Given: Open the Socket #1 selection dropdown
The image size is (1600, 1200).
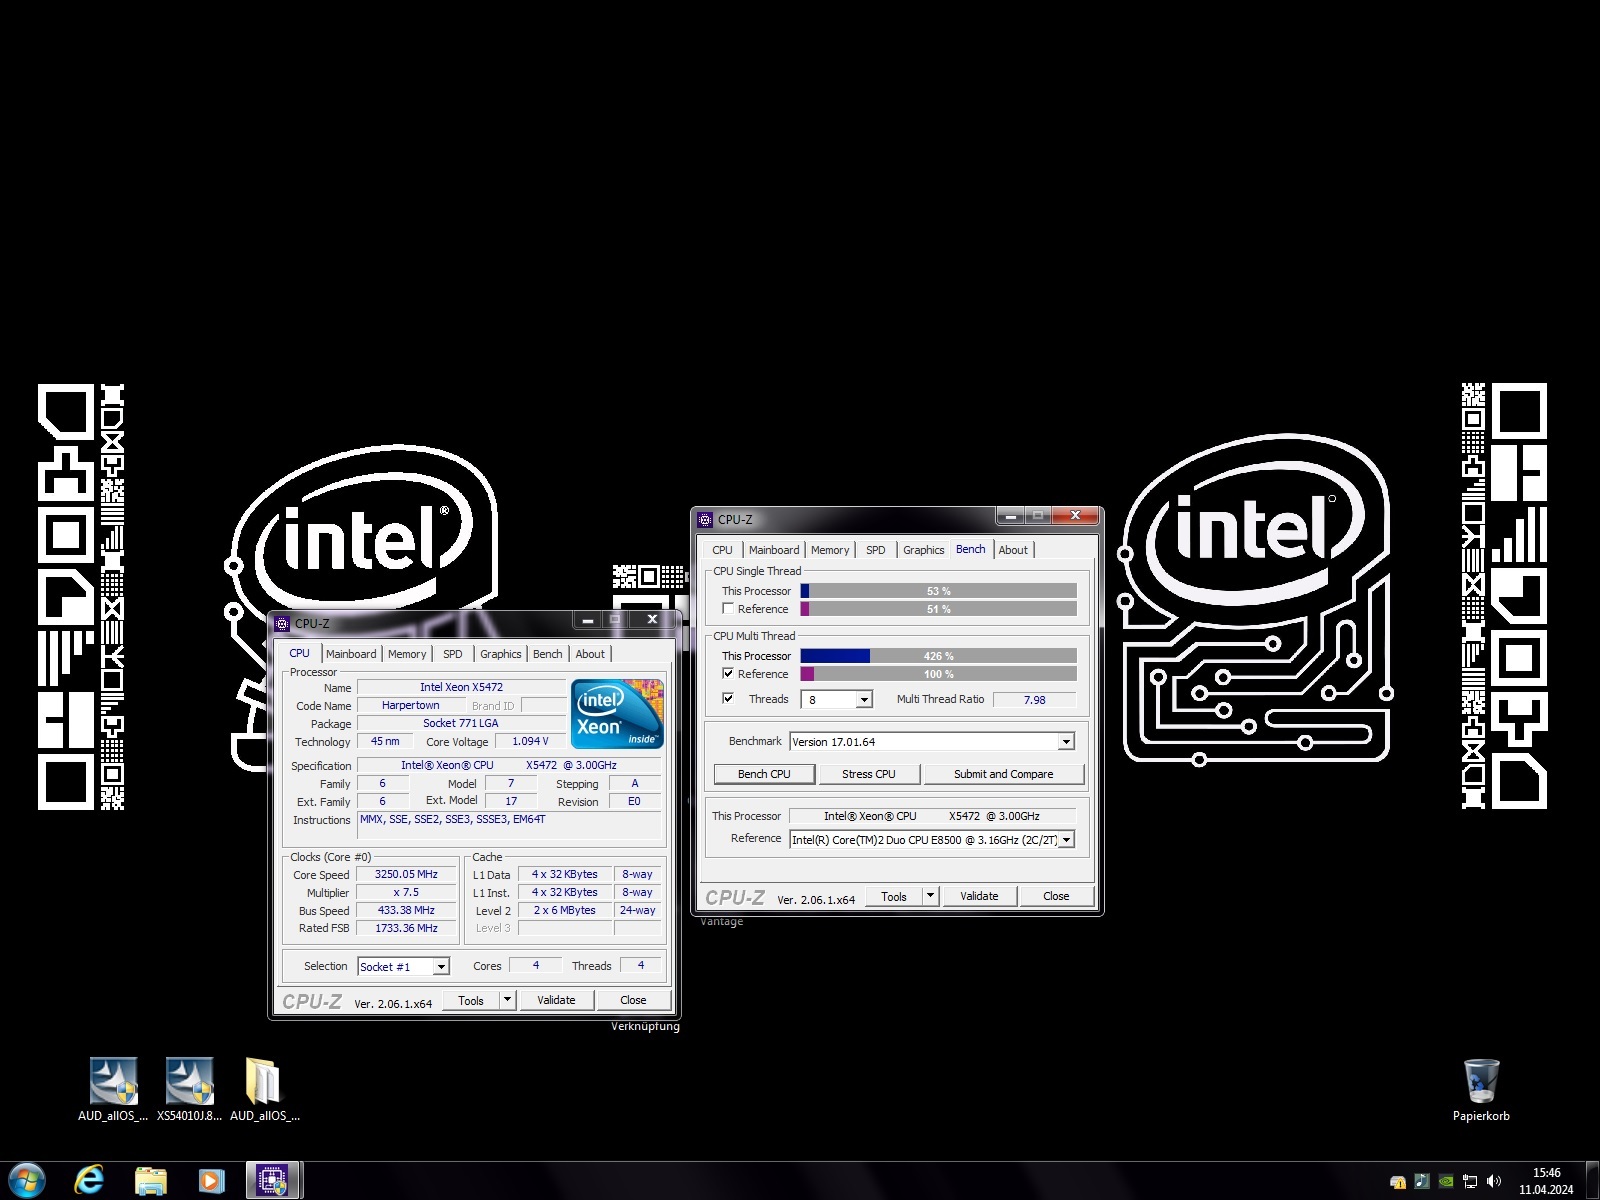Looking at the screenshot, I should (x=441, y=967).
